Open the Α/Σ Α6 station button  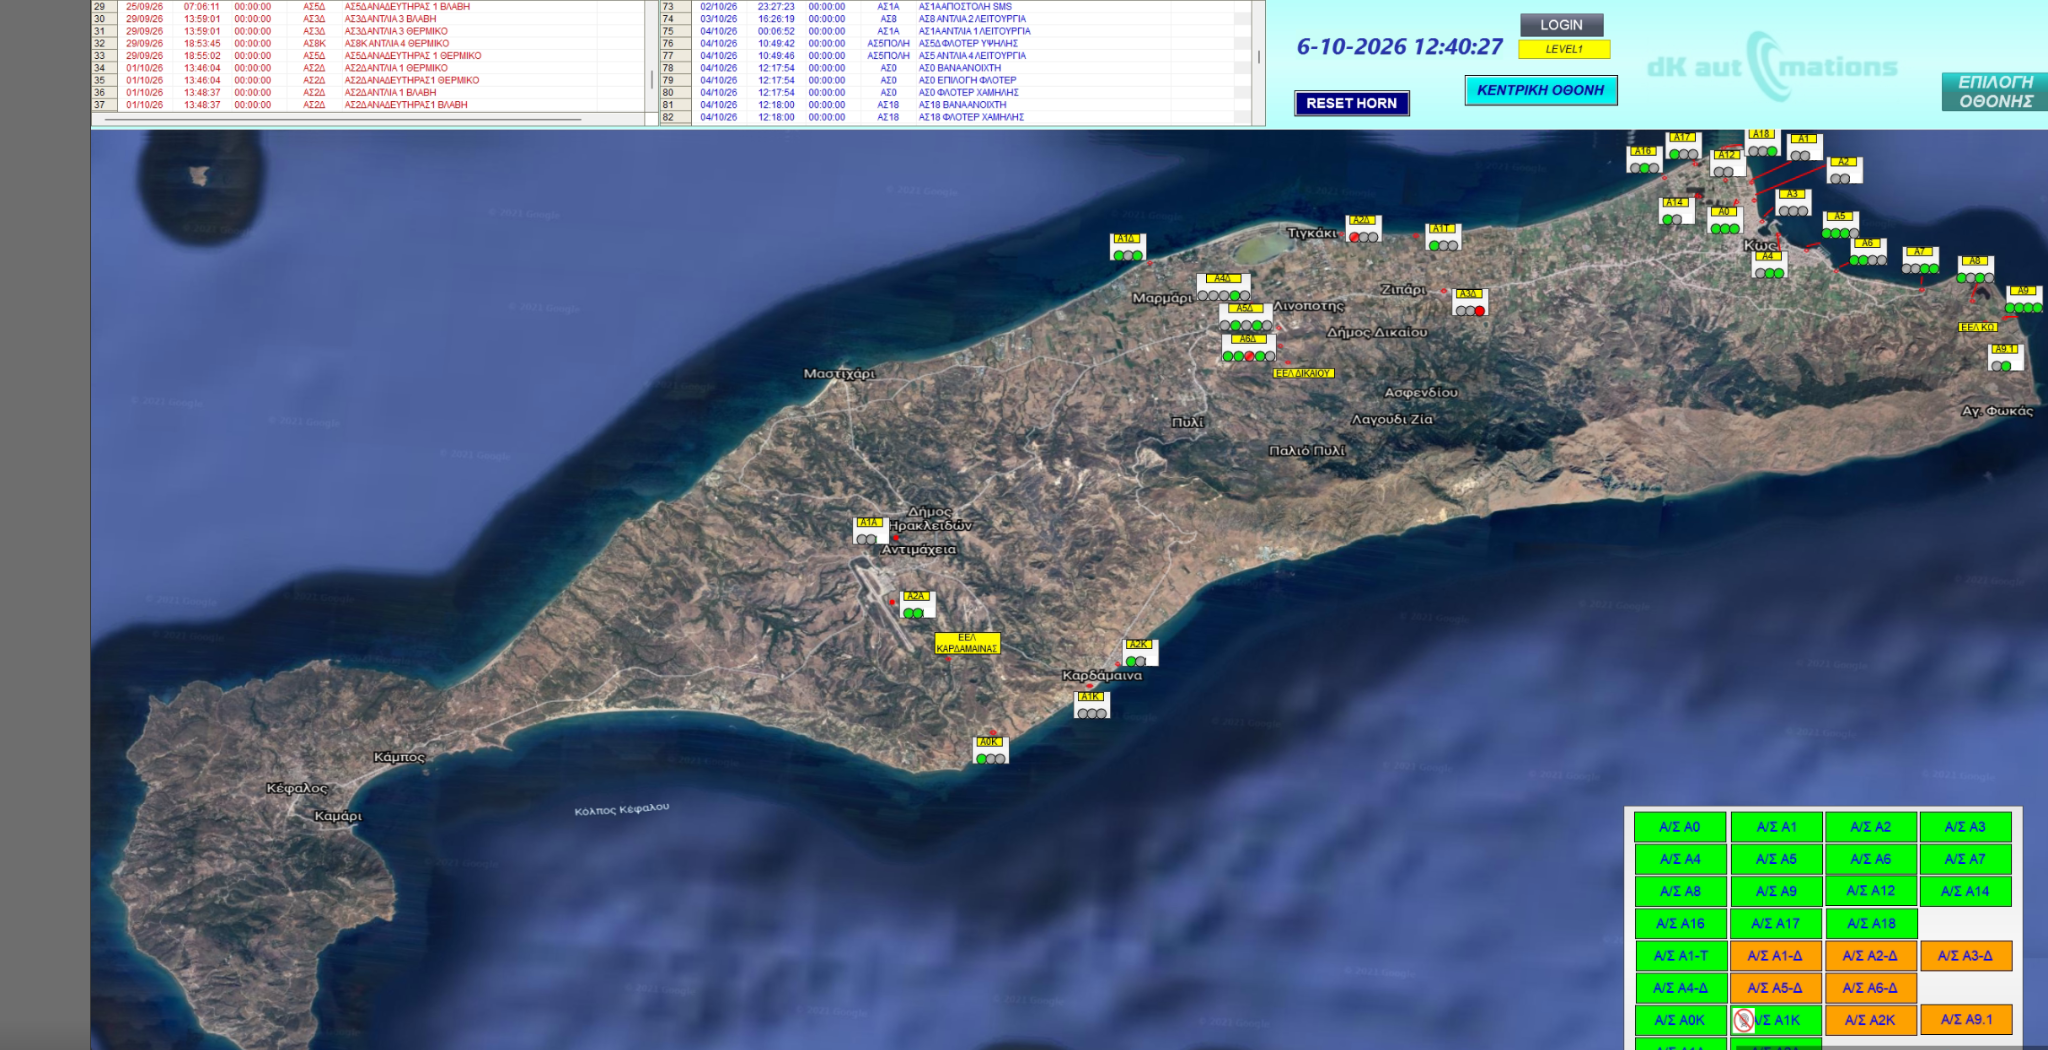(x=1871, y=859)
